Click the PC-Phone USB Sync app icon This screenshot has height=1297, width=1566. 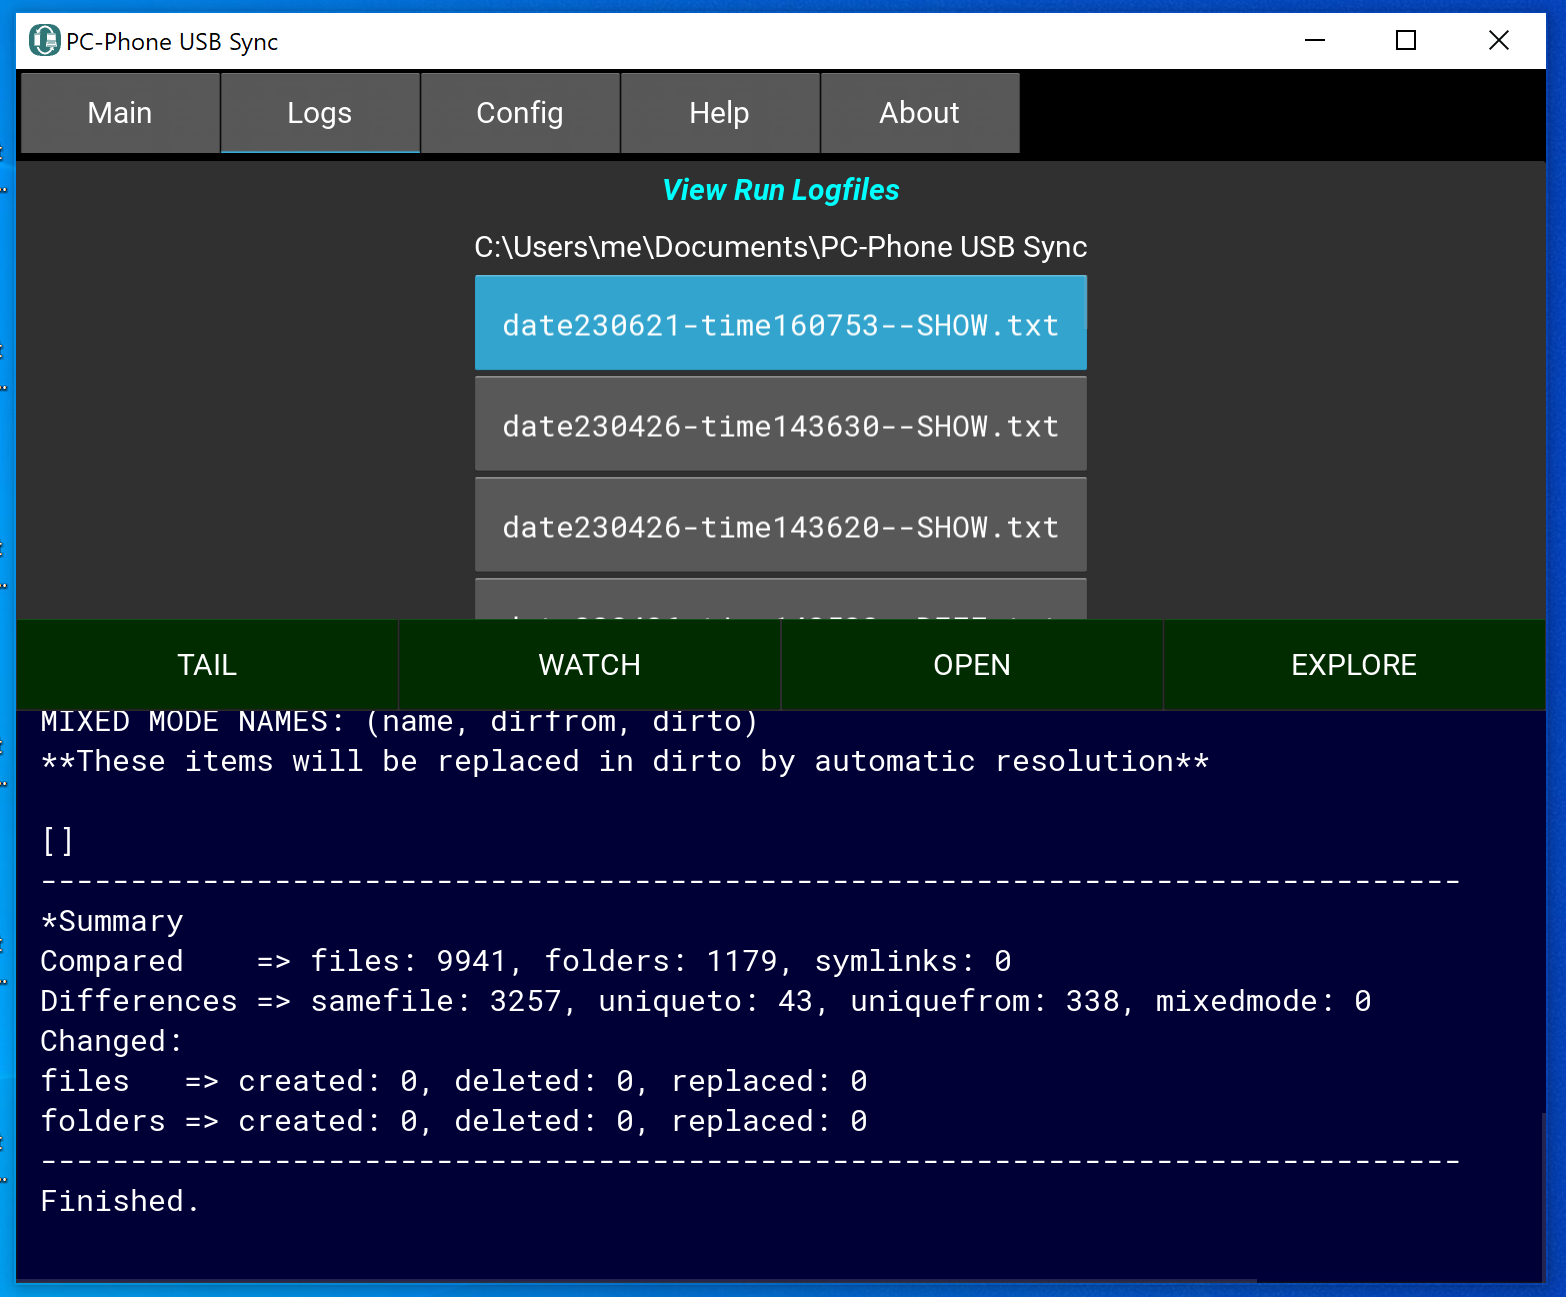(x=44, y=41)
